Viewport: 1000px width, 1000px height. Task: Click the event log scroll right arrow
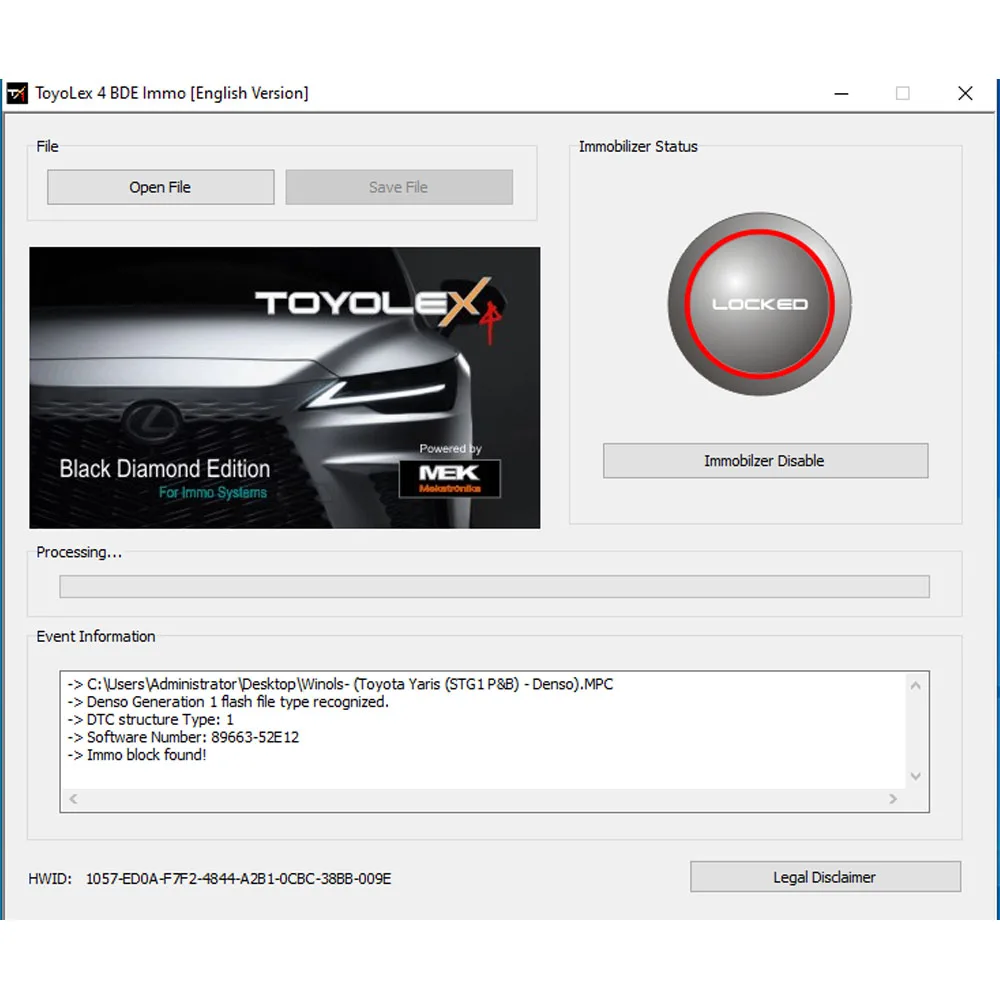point(893,798)
